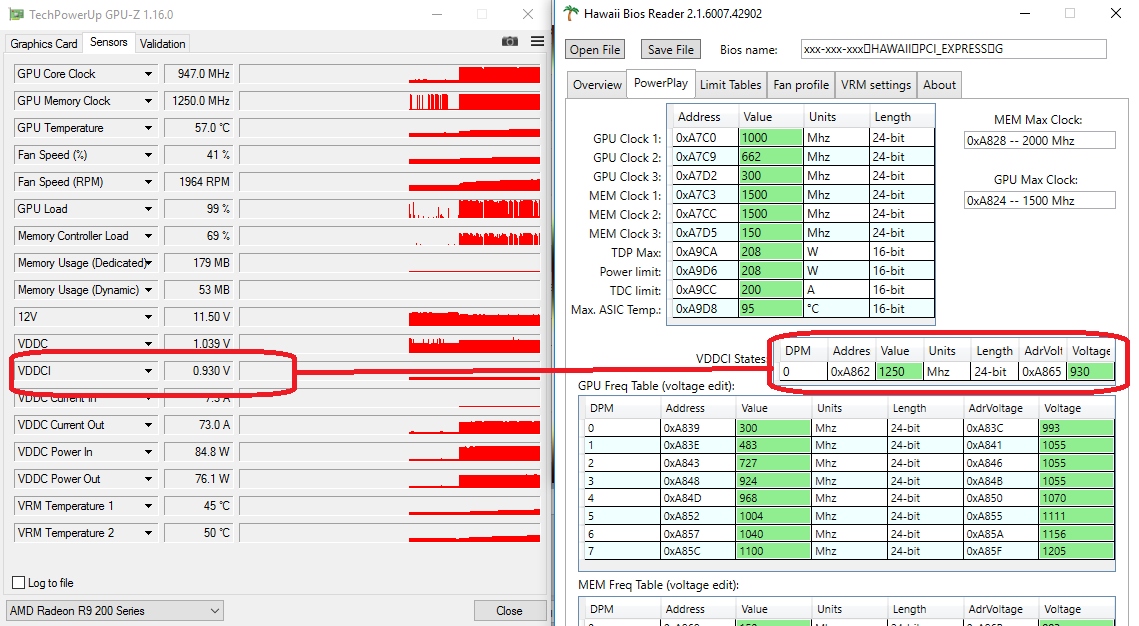
Task: Enable the Log to file checkbox
Action: coord(19,582)
